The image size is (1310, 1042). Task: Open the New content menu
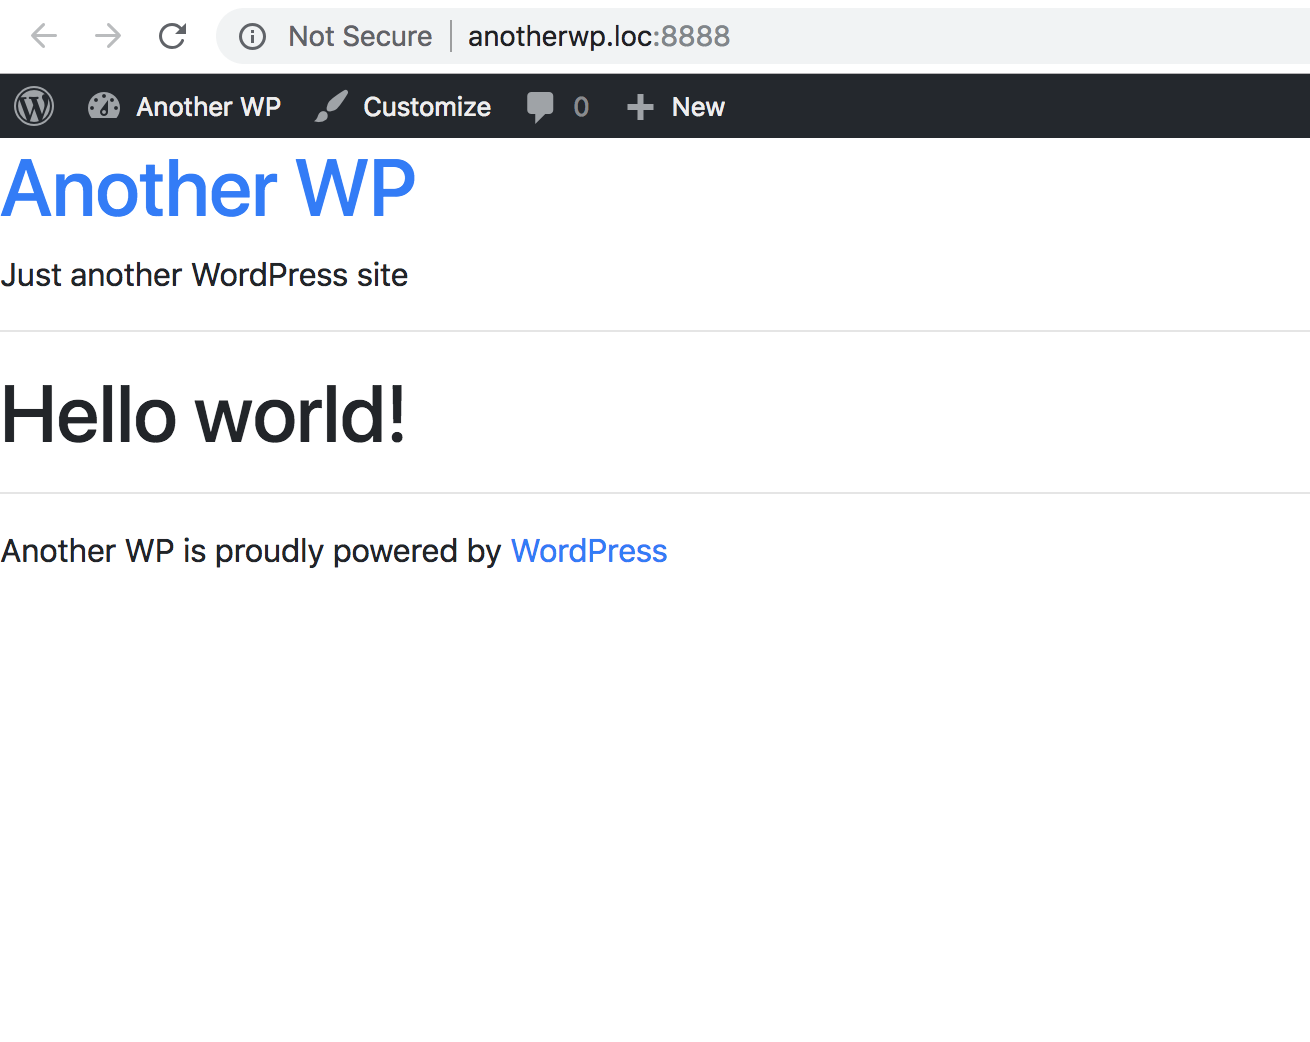(698, 106)
